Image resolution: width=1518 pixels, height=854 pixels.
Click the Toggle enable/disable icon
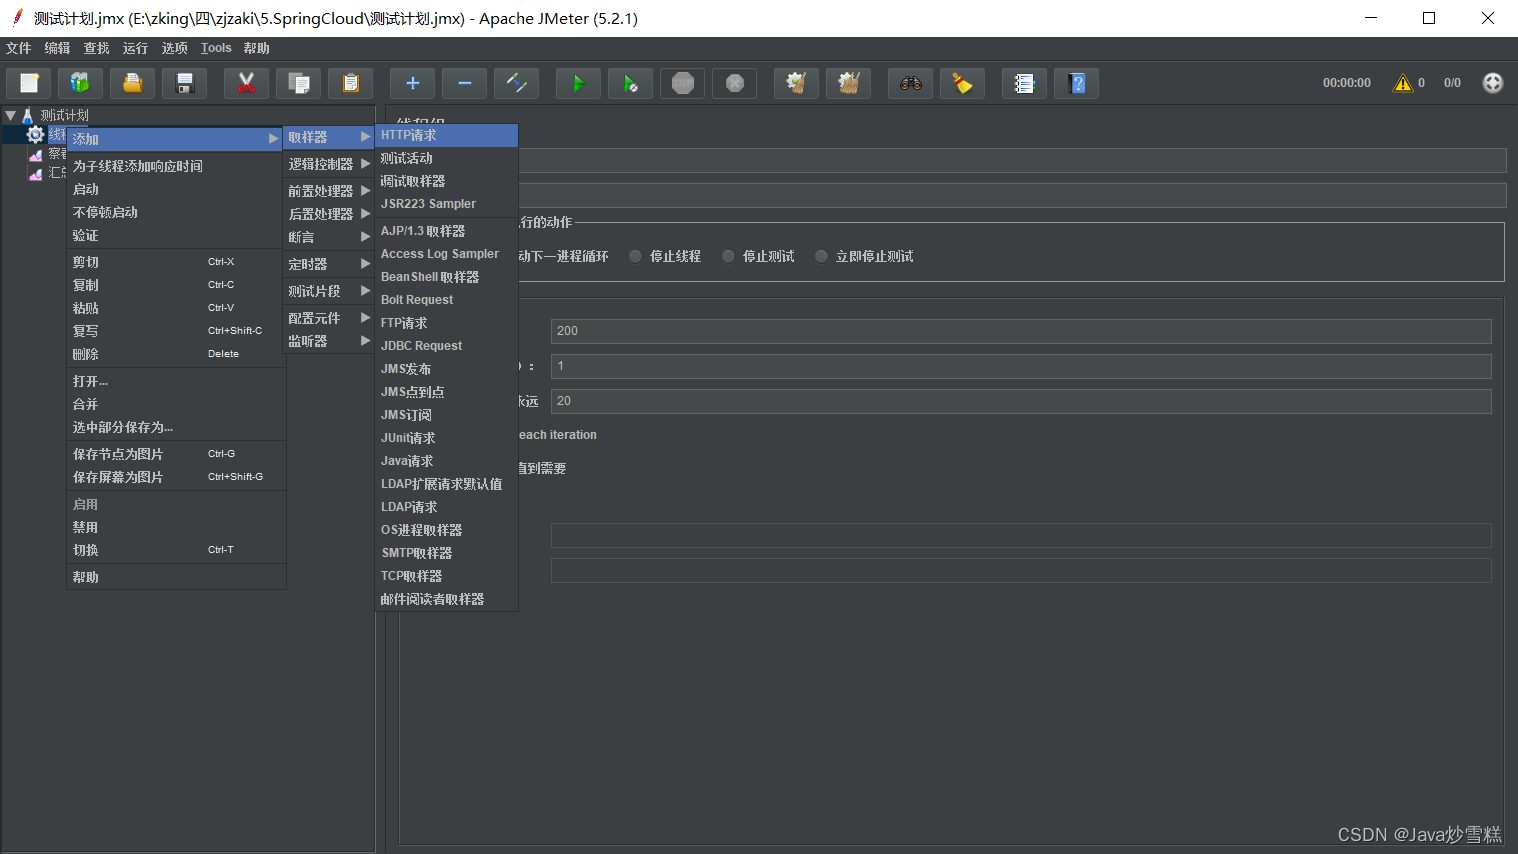pos(517,83)
